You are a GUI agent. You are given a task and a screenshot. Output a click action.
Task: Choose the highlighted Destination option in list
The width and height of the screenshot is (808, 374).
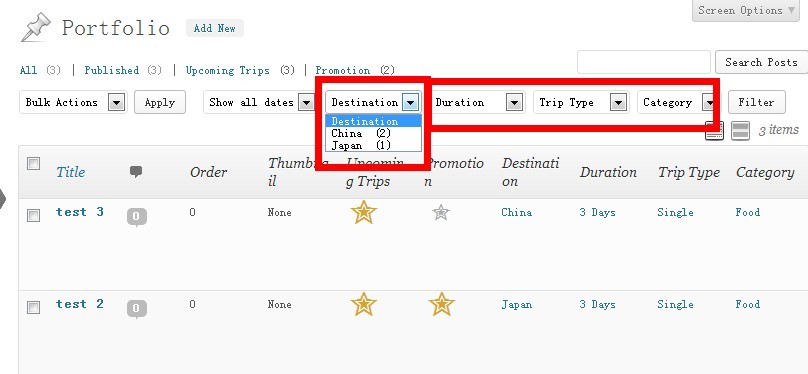point(374,122)
